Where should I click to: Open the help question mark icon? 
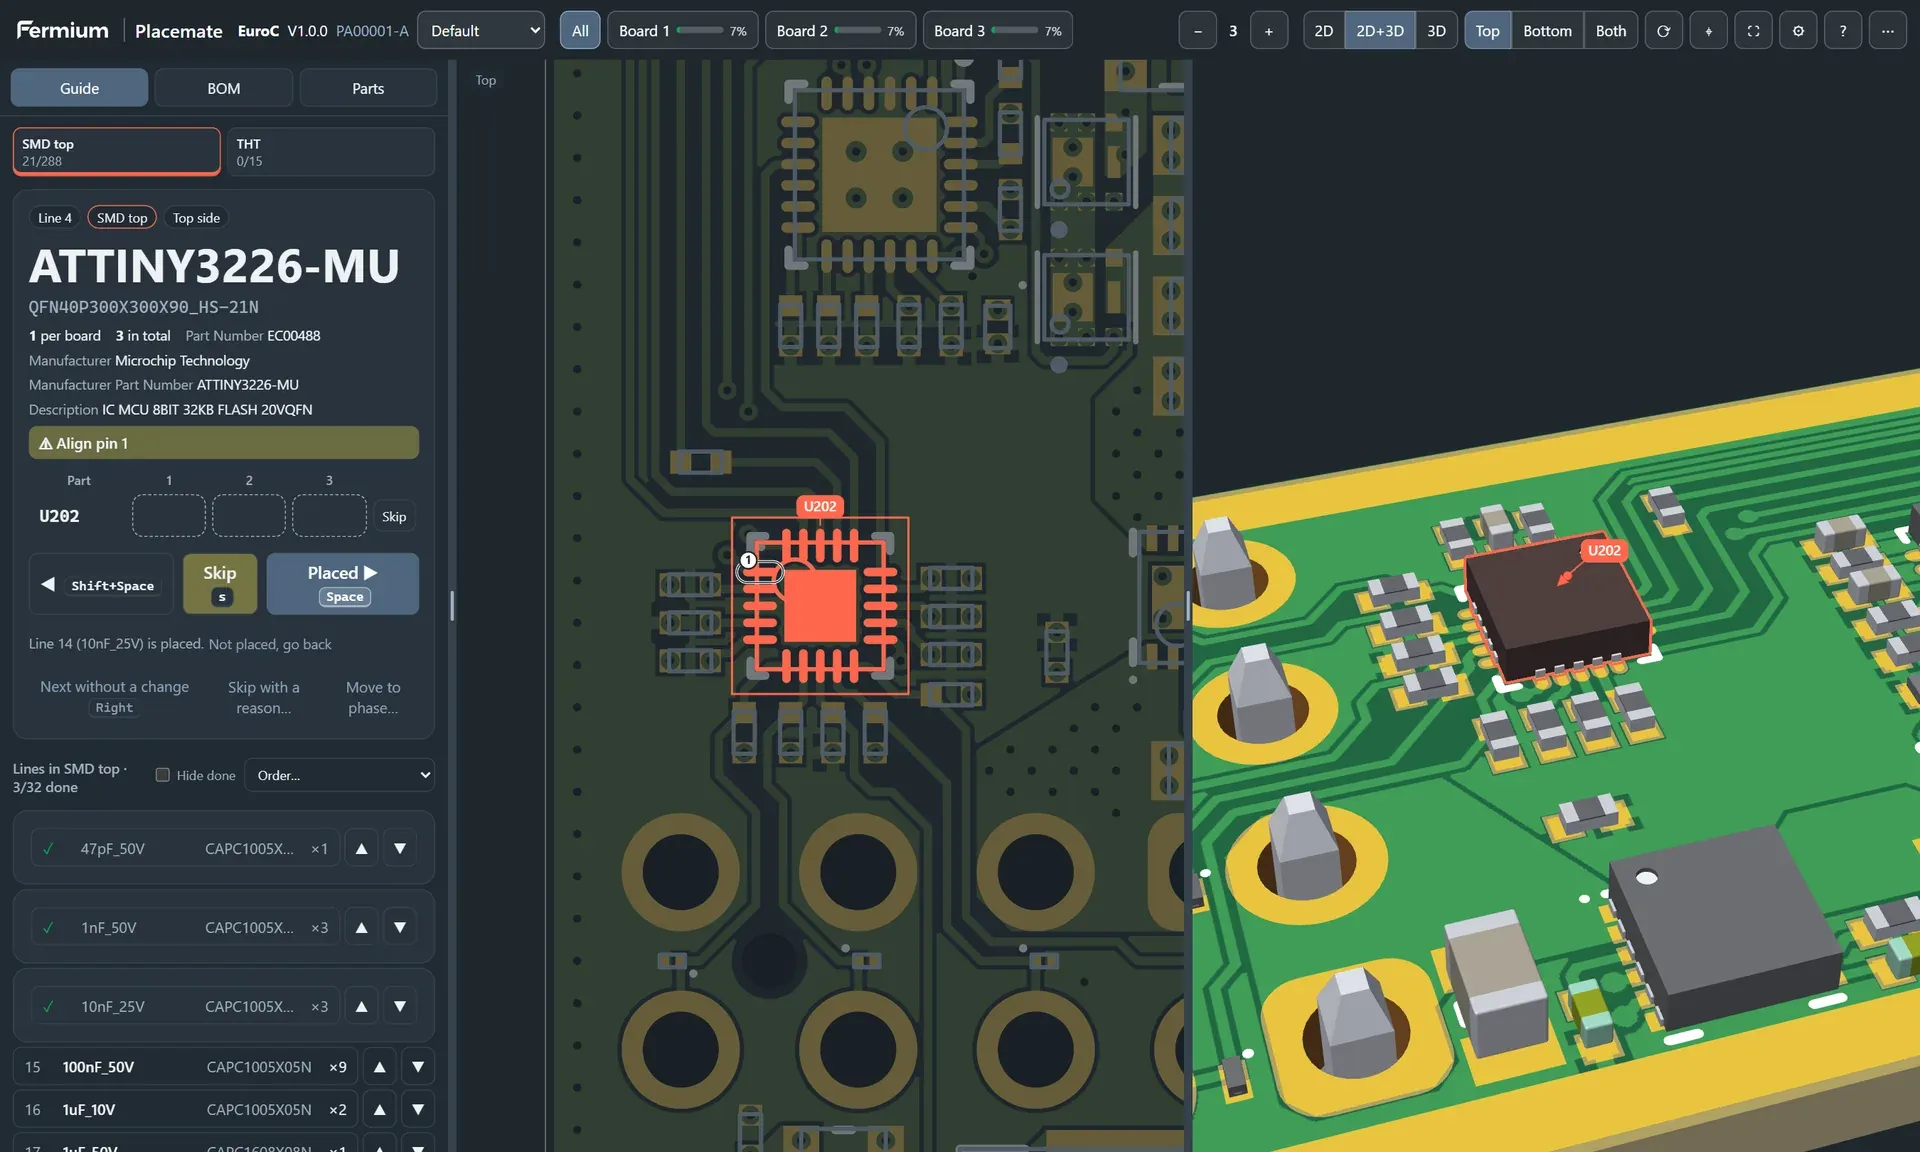click(1843, 31)
